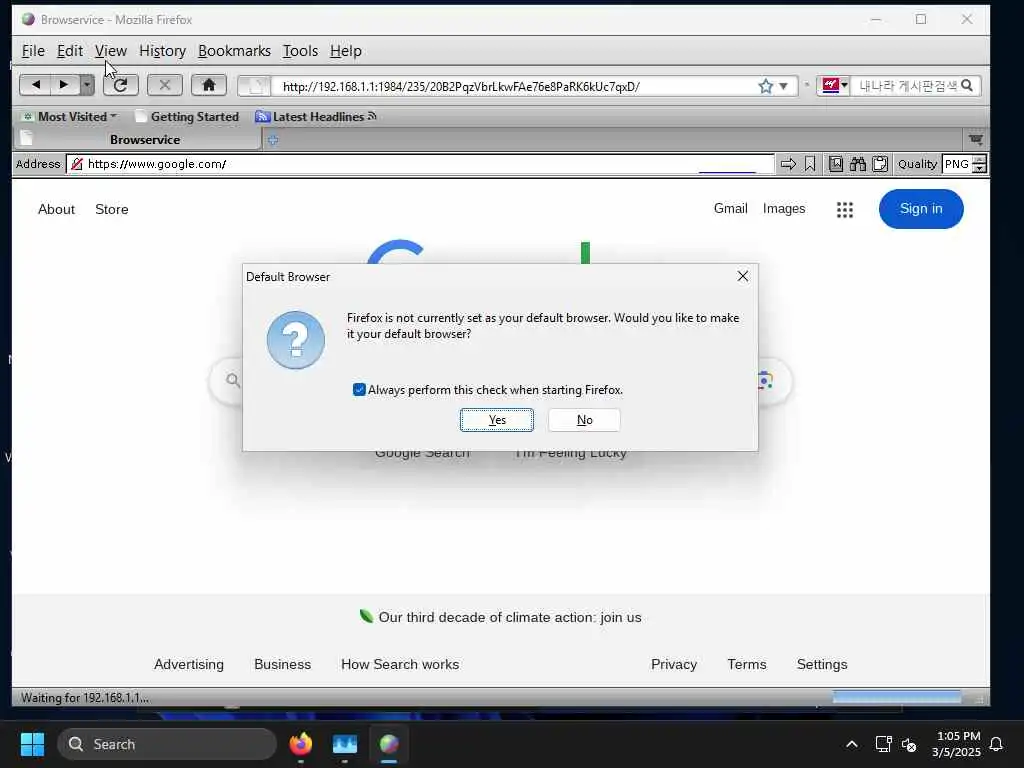This screenshot has width=1024, height=768.
Task: Click the page identity icon left of URL
Action: click(x=254, y=86)
